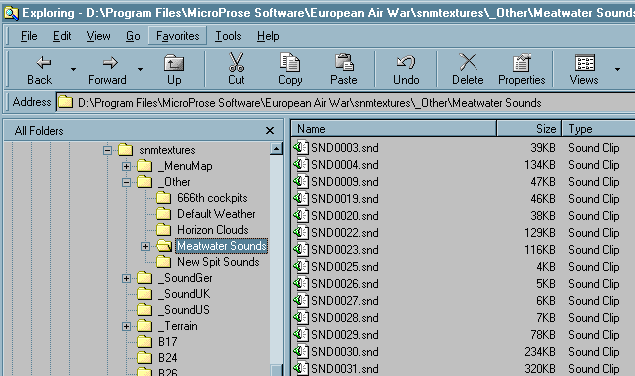The width and height of the screenshot is (635, 376).
Task: Delete the selected item with X icon
Action: pyautogui.click(x=468, y=69)
